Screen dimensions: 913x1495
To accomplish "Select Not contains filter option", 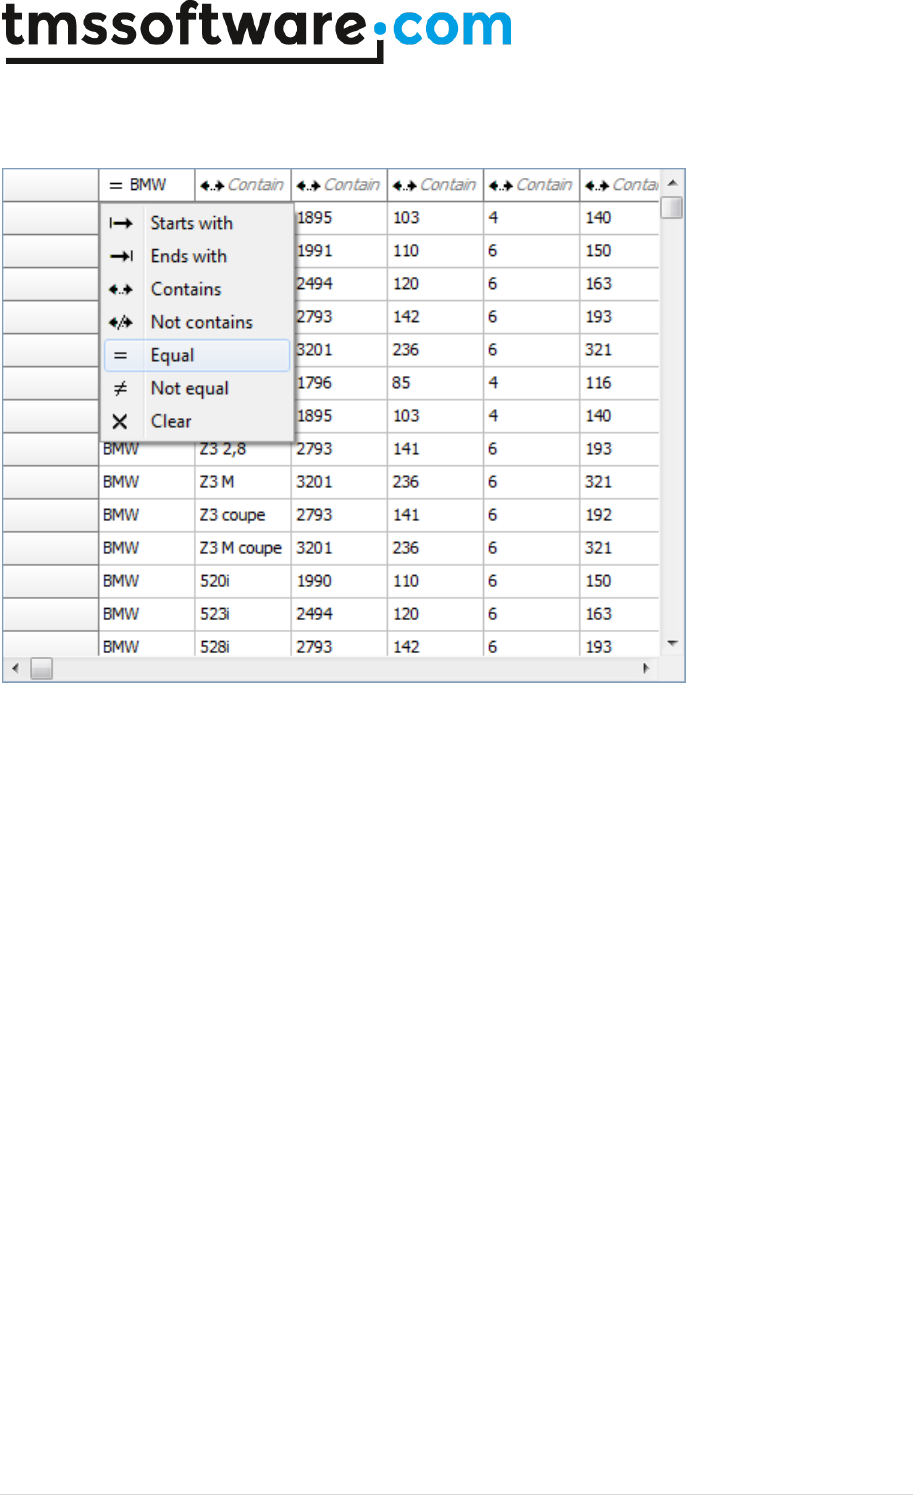I will [197, 322].
